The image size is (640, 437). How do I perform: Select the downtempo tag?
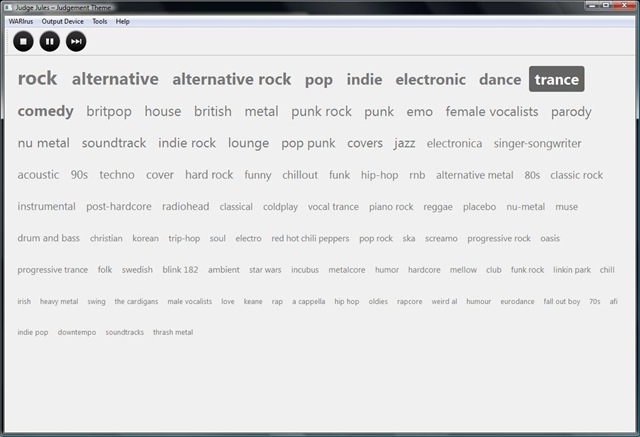pos(77,332)
